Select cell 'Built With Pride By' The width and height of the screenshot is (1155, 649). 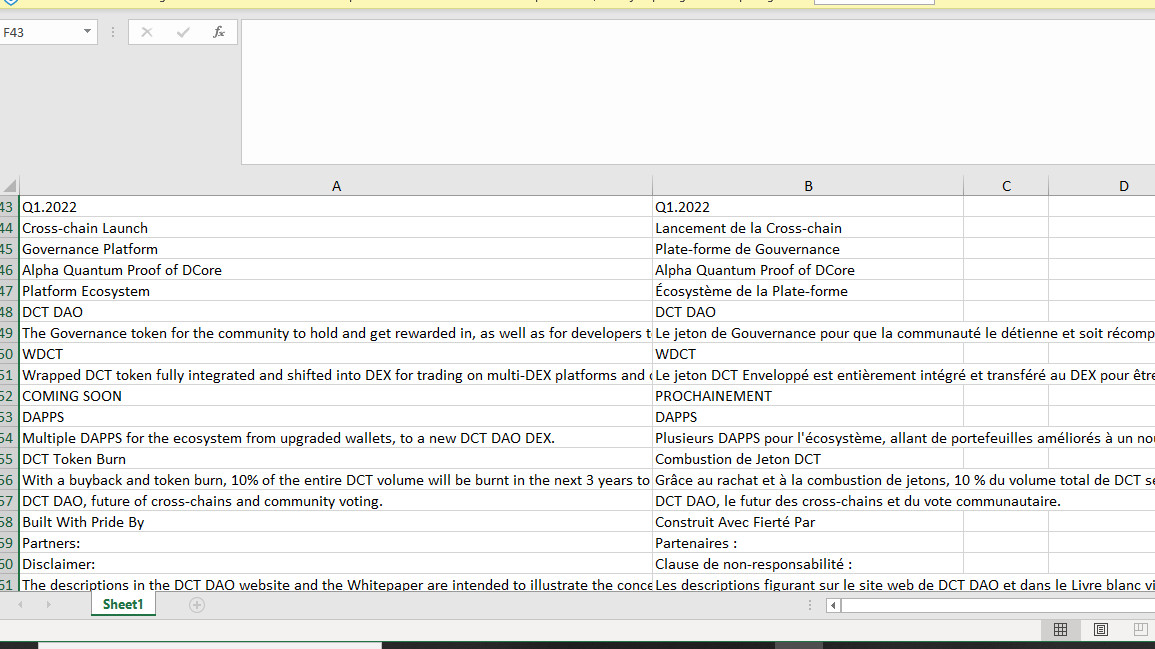[336, 522]
